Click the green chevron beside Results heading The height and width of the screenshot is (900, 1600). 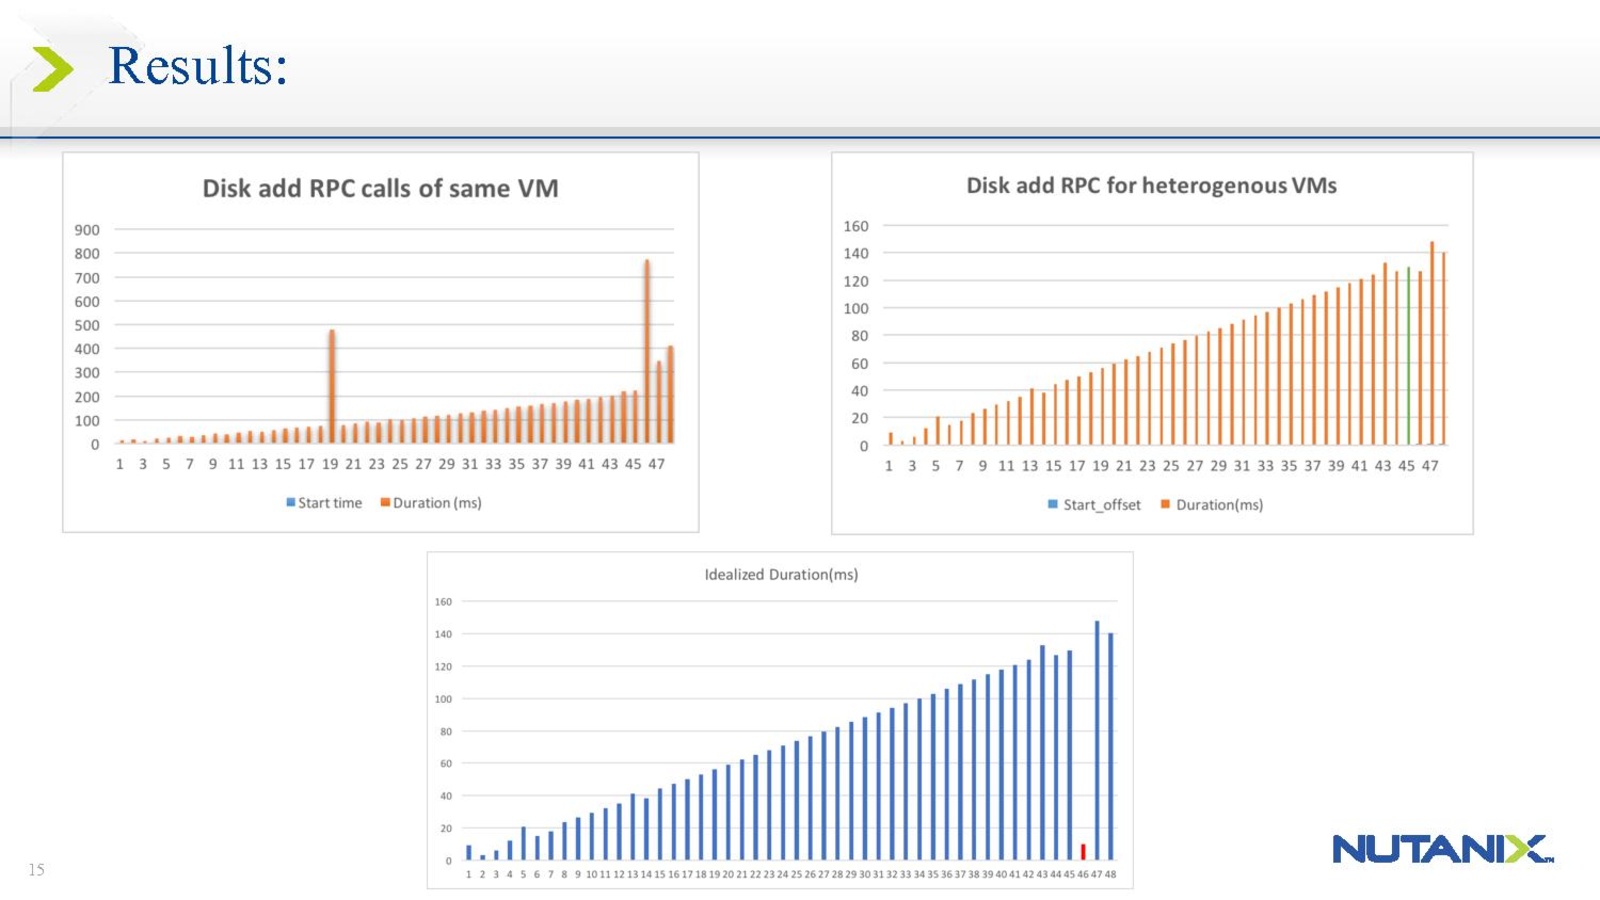52,69
